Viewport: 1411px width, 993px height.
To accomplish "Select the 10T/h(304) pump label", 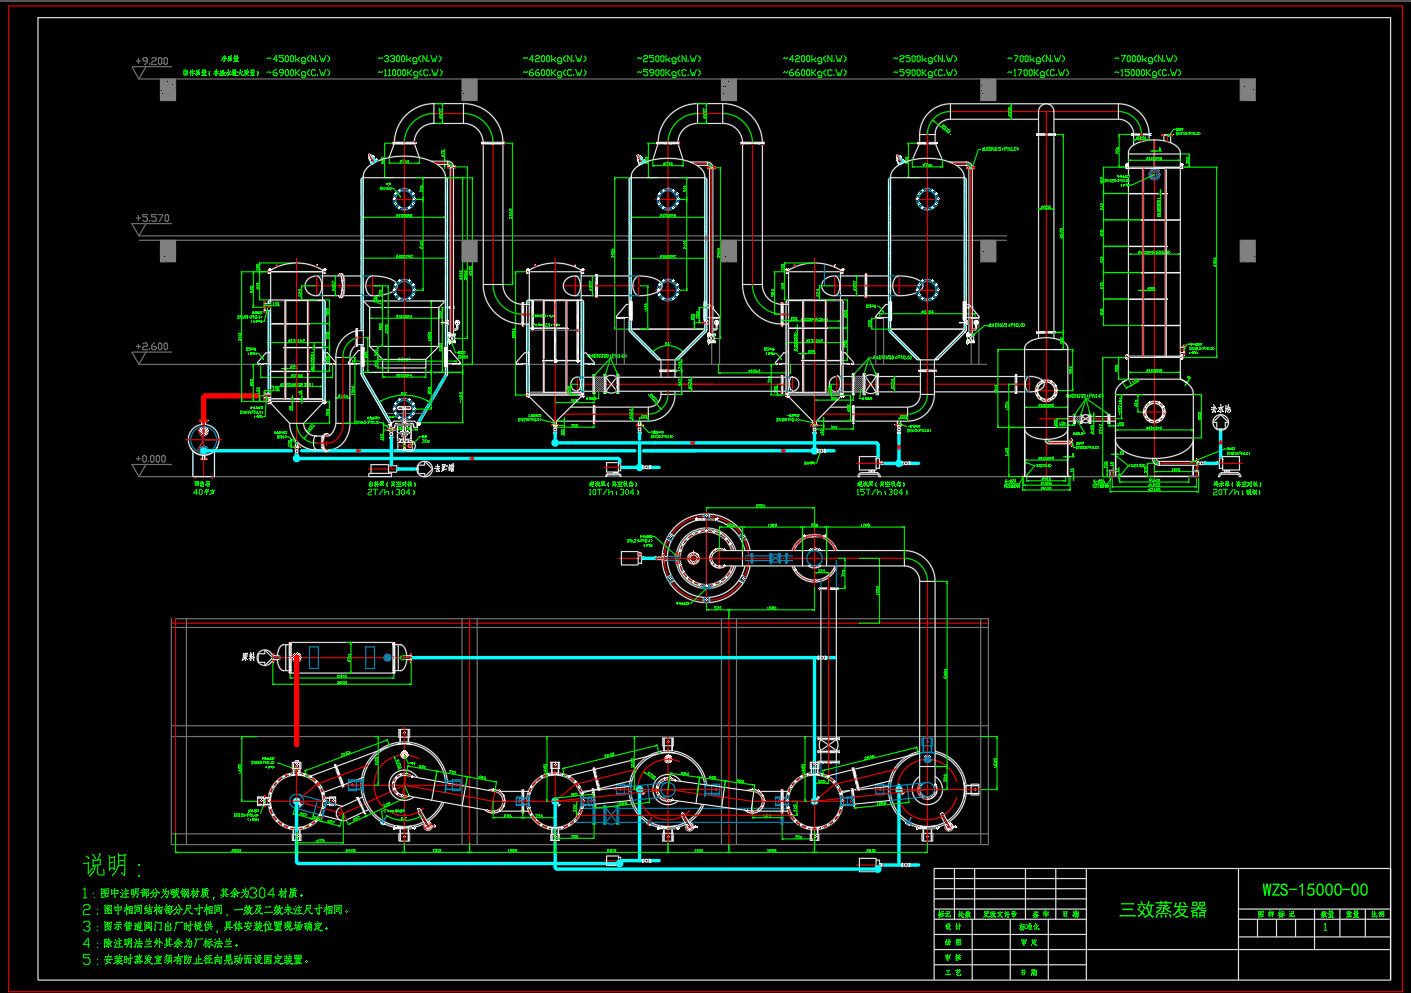I will [613, 492].
